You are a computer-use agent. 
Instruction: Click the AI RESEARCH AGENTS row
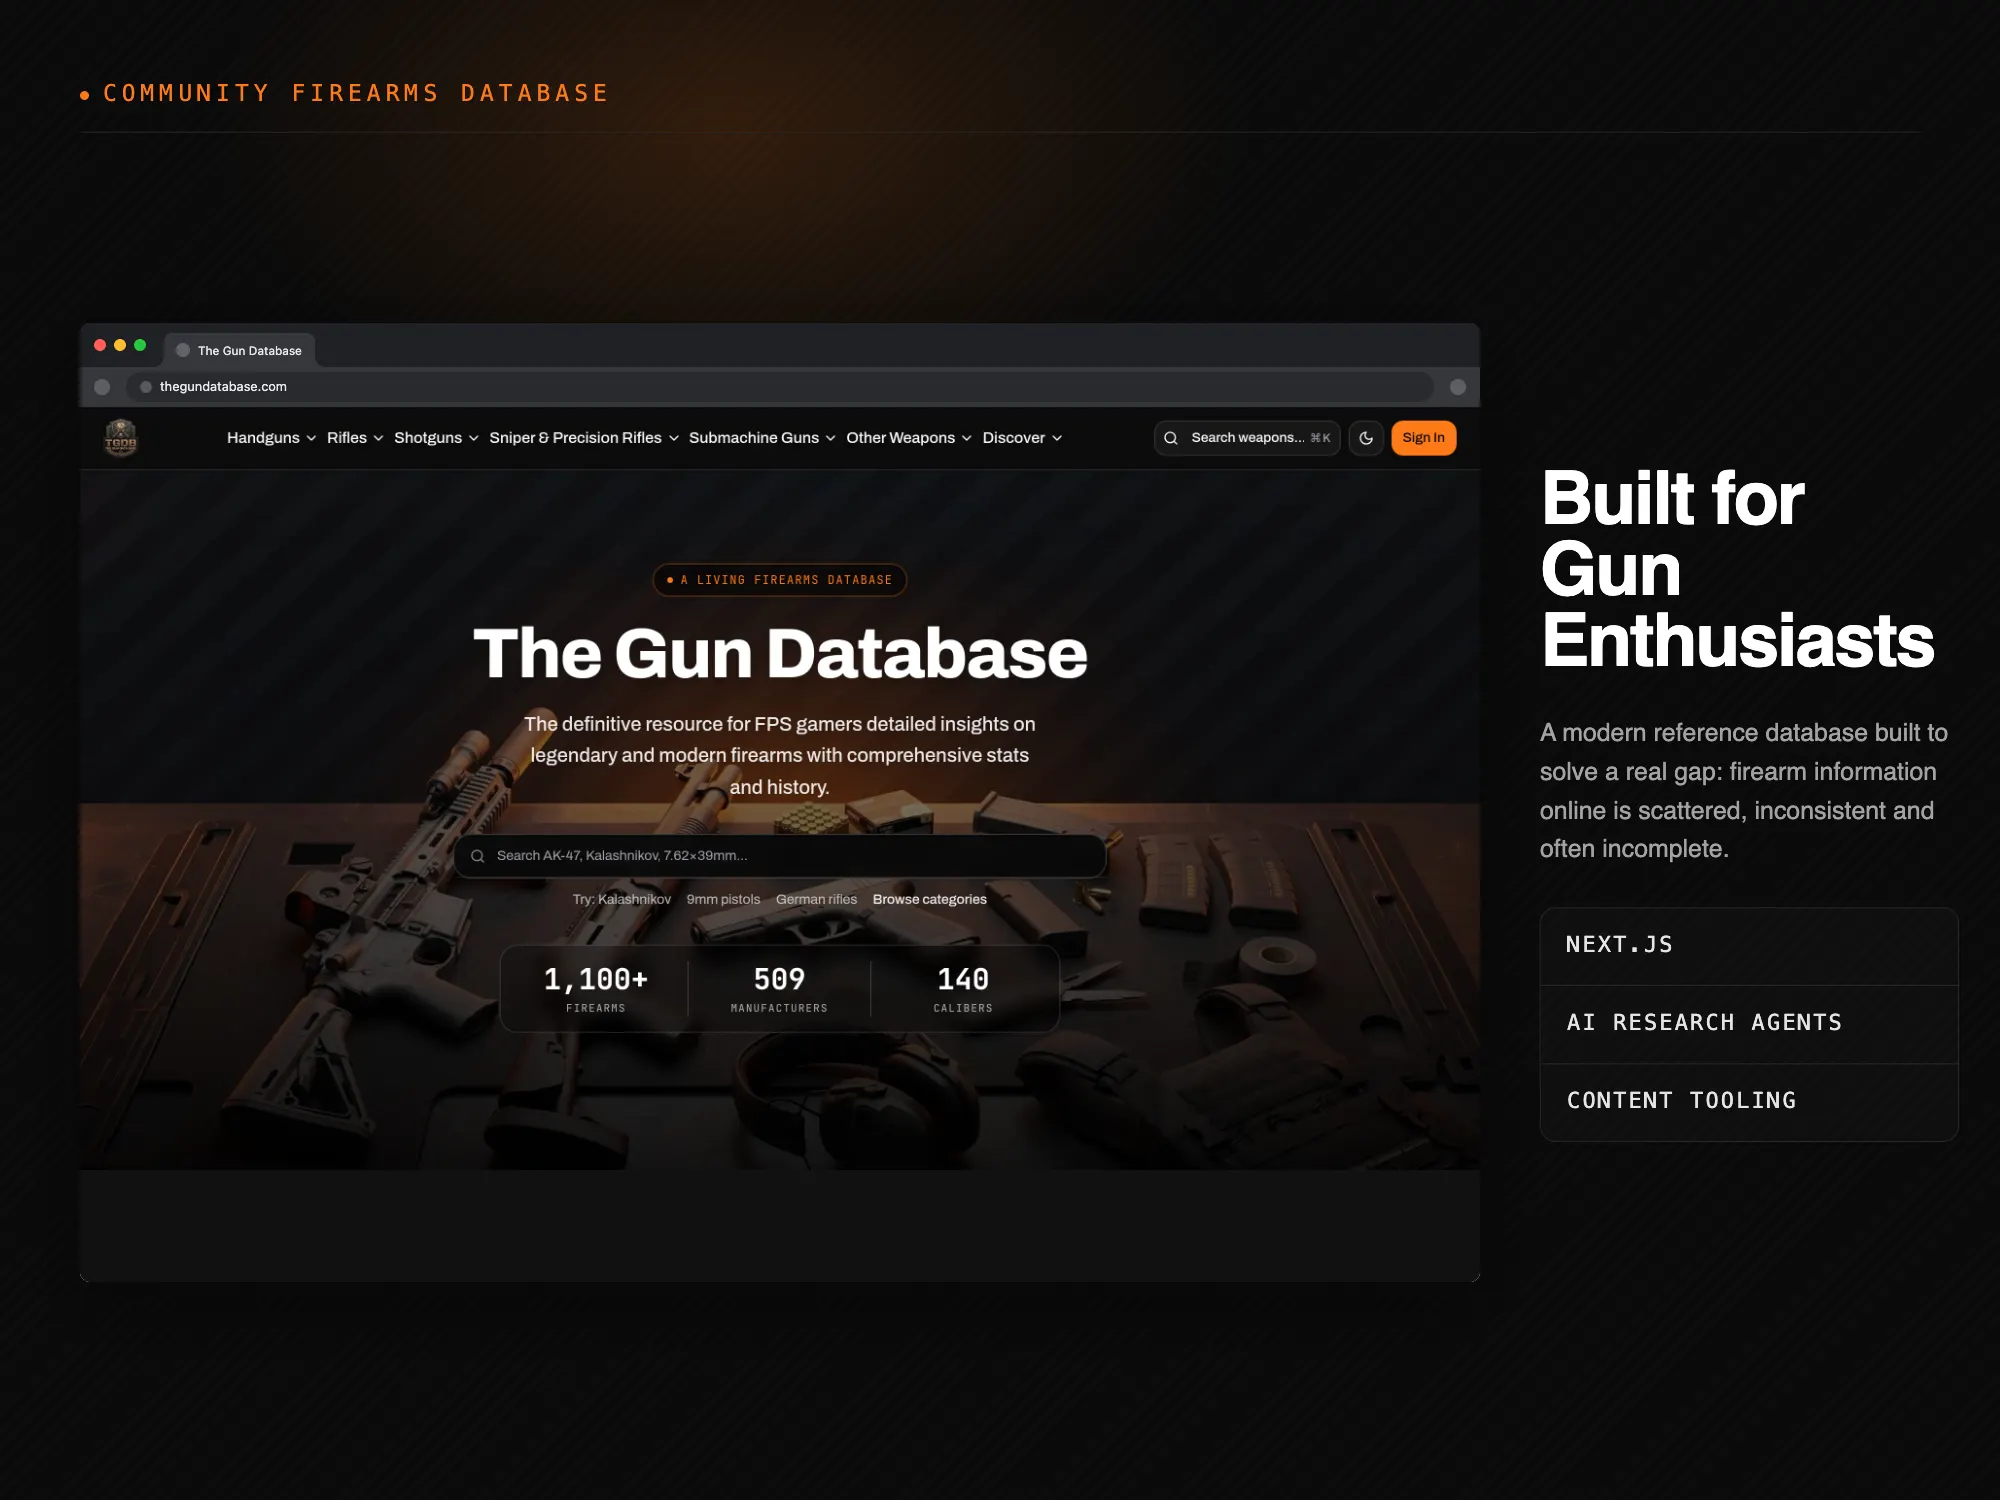(1749, 1024)
